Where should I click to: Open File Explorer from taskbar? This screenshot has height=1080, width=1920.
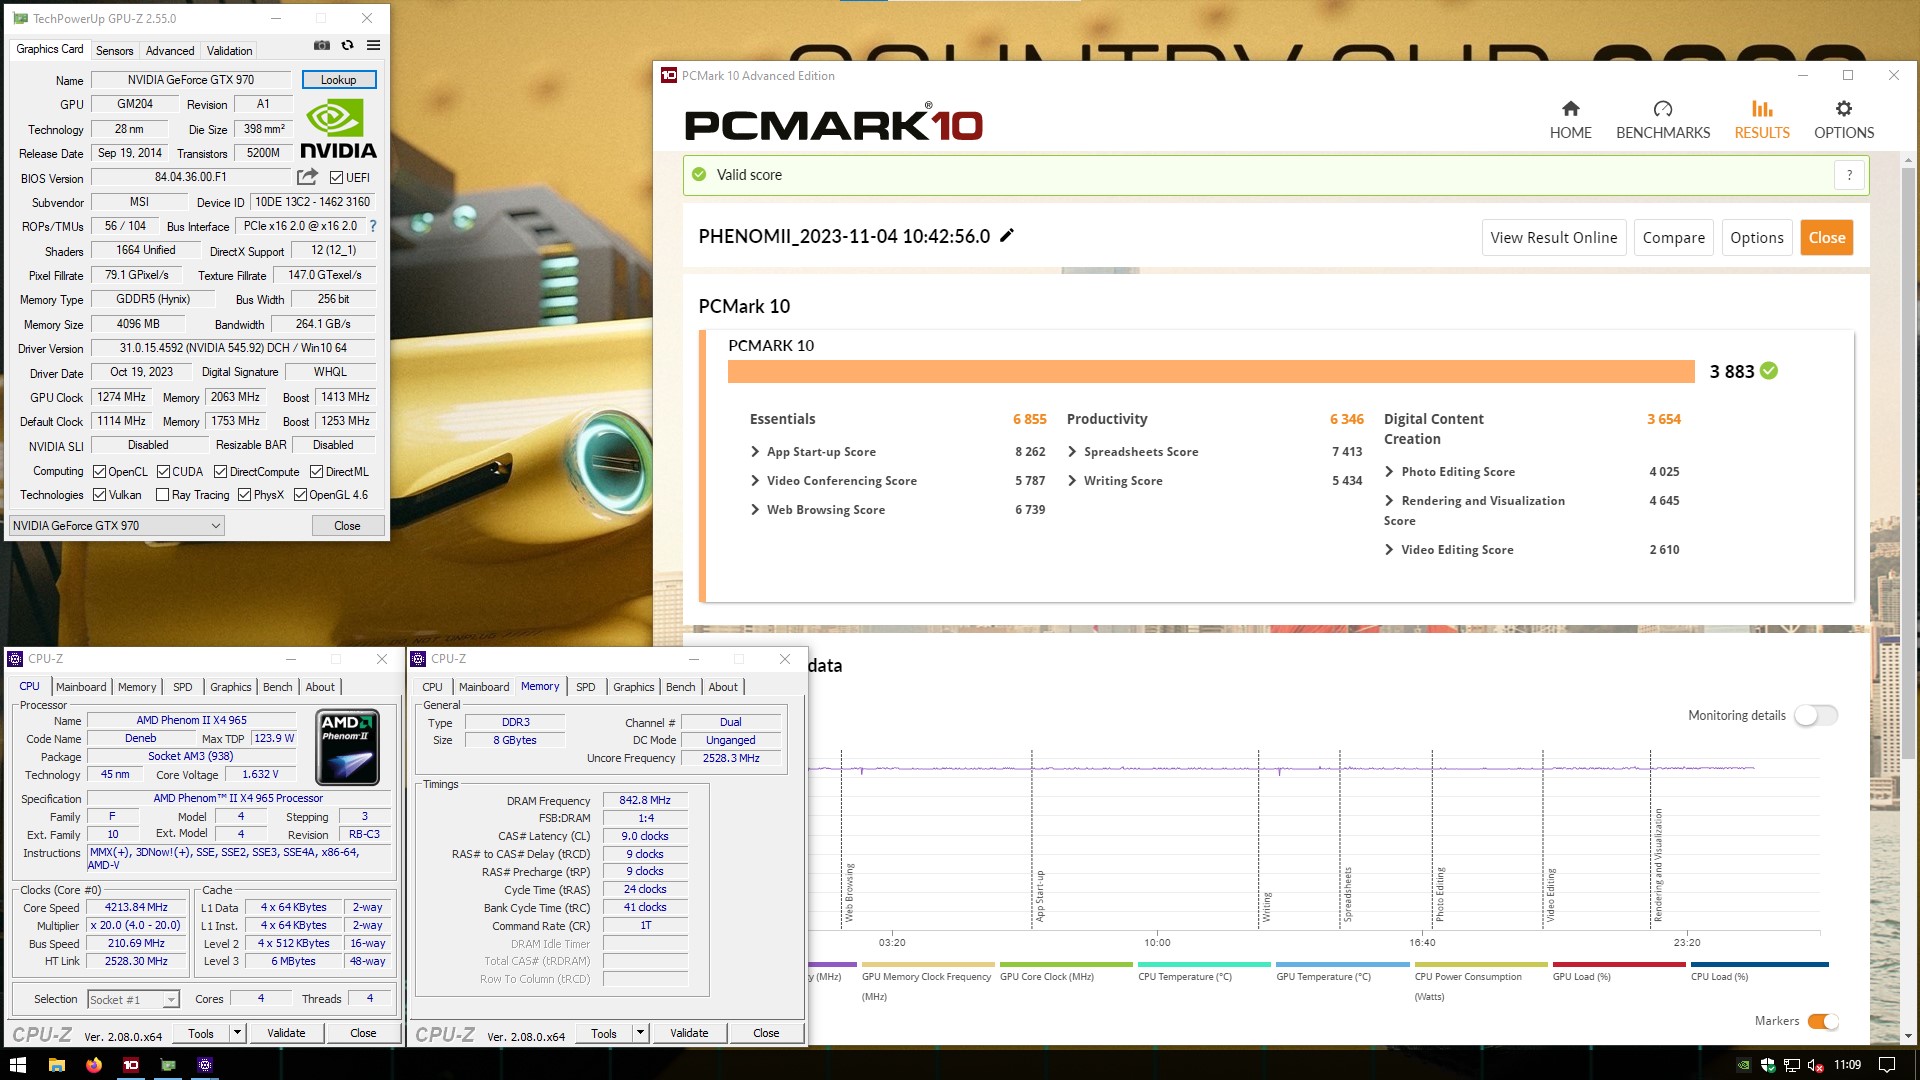[57, 1065]
